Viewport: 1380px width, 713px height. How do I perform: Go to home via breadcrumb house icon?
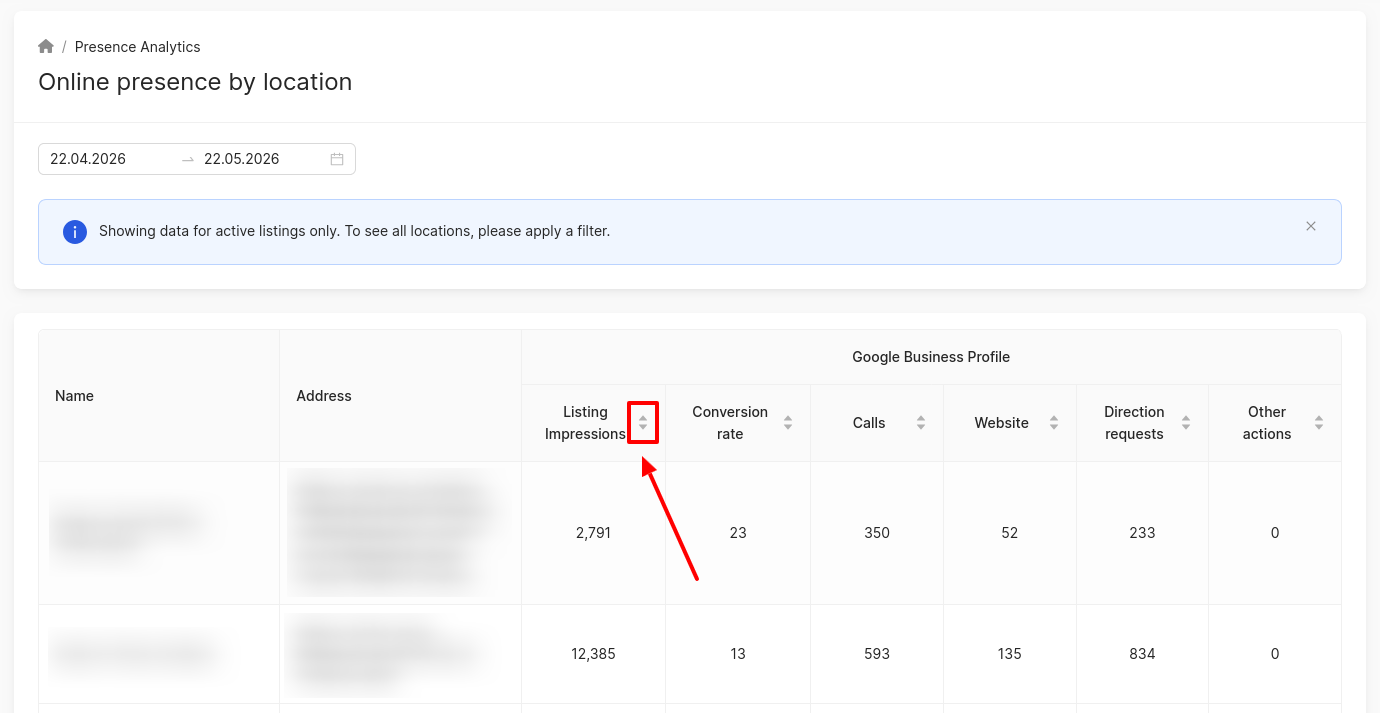(46, 47)
